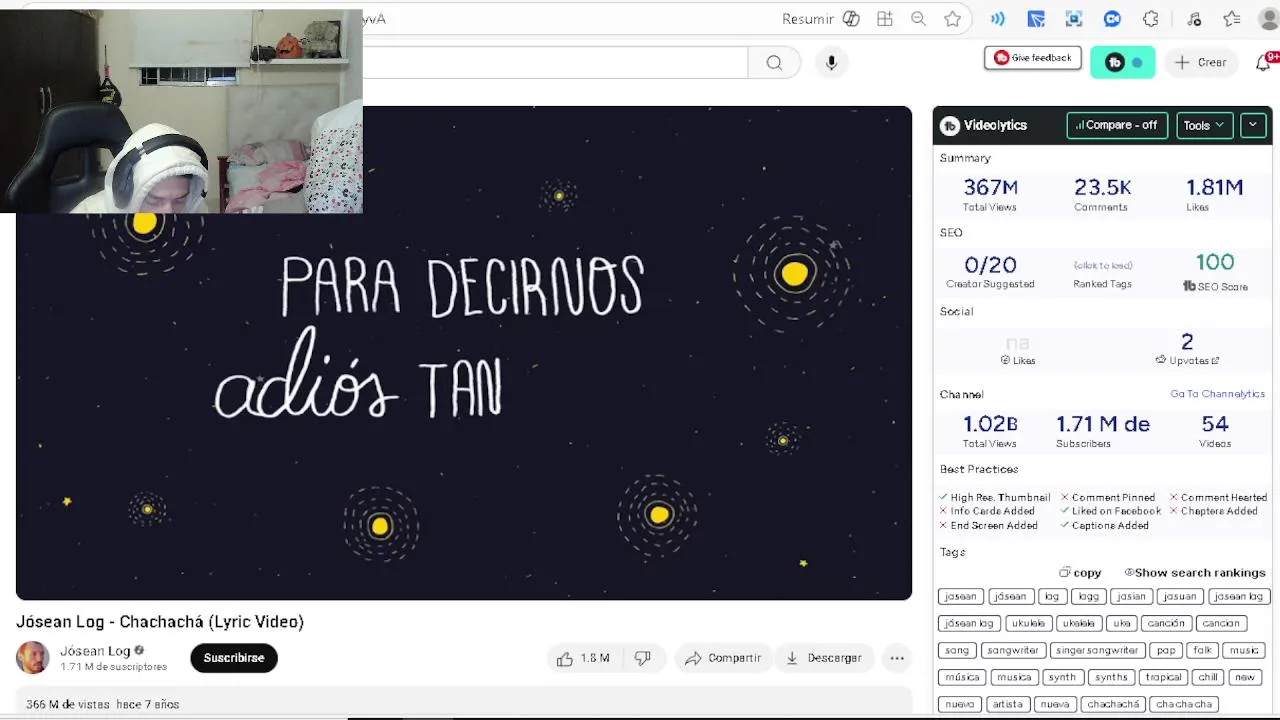
Task: Click the blue sound-wave extension icon
Action: point(997,19)
